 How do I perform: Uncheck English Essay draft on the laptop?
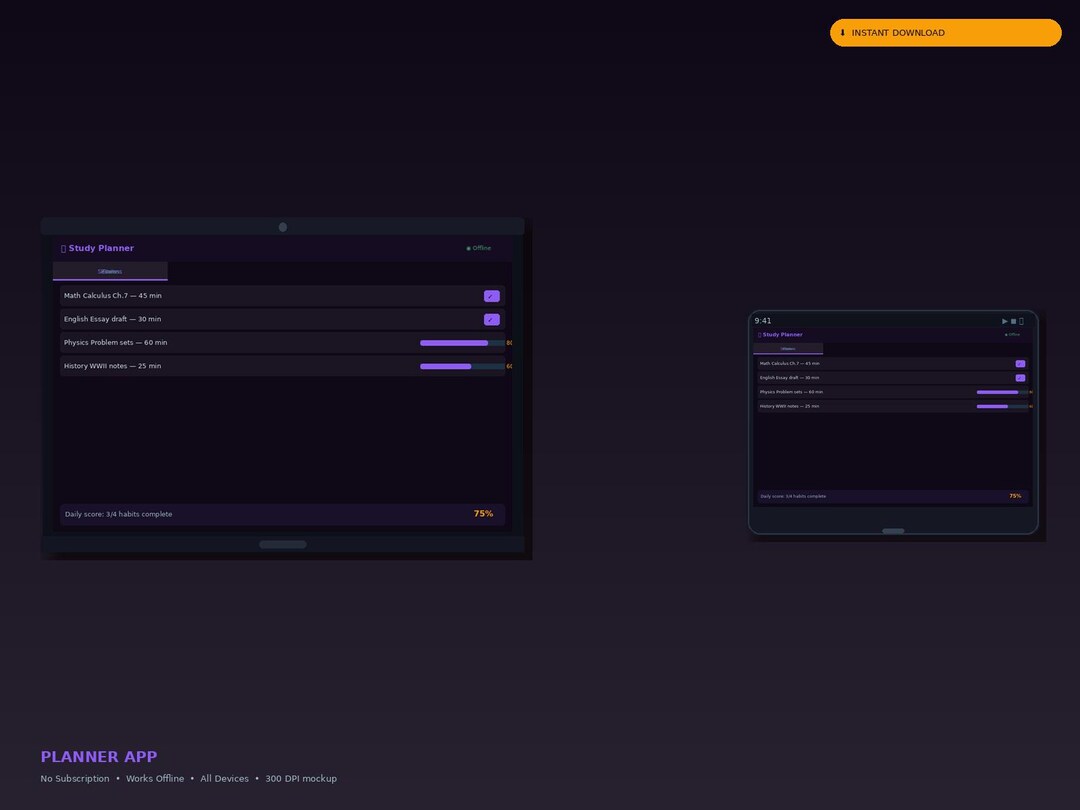tap(492, 320)
